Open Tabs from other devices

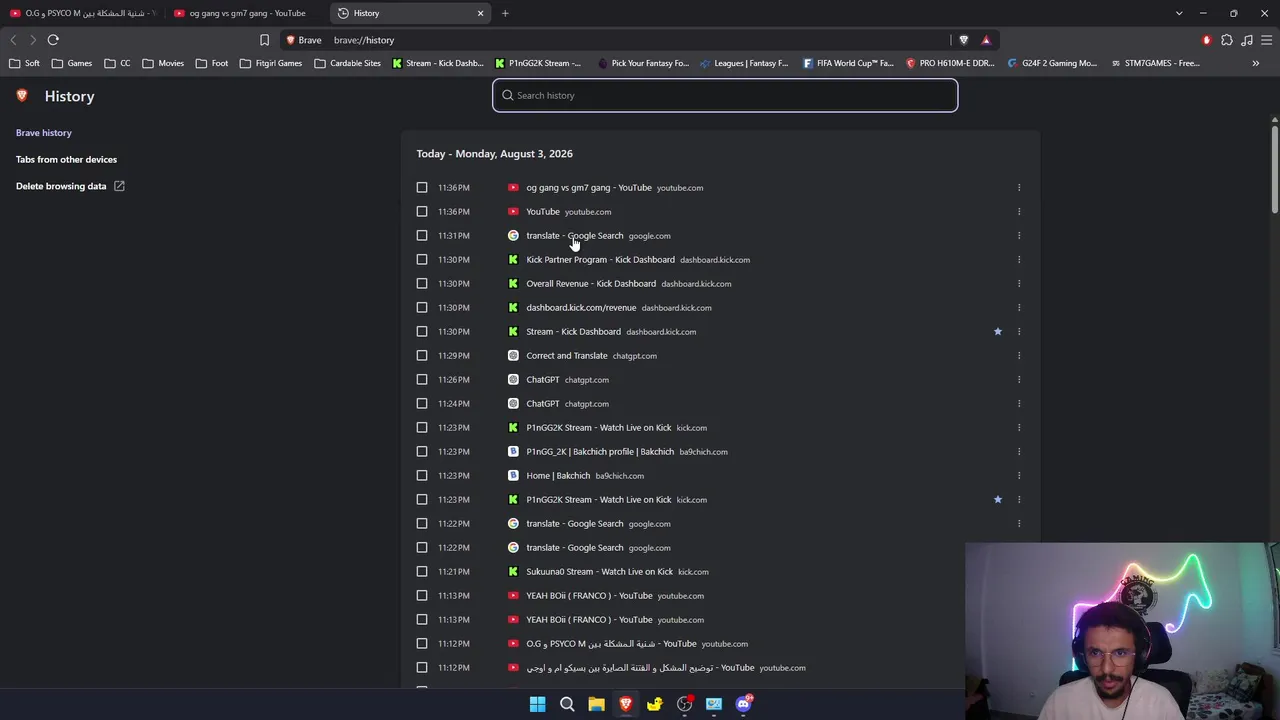click(66, 160)
